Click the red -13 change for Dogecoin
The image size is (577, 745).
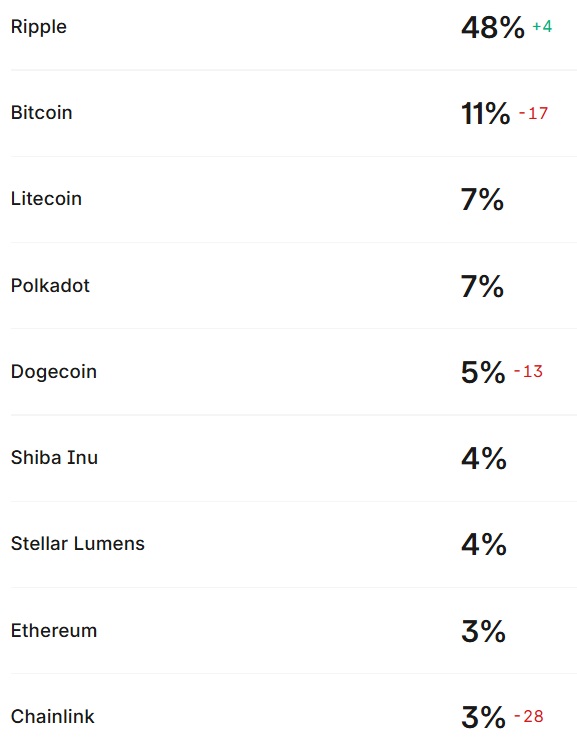[x=529, y=371]
